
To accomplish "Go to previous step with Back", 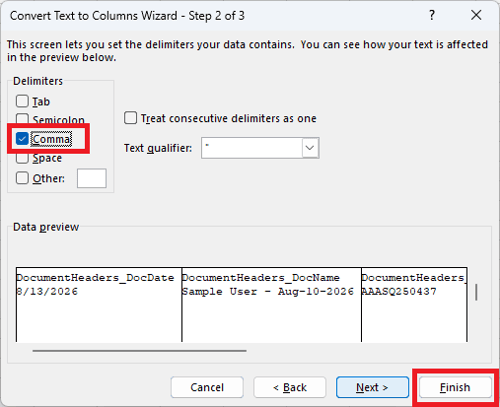I will pos(289,387).
